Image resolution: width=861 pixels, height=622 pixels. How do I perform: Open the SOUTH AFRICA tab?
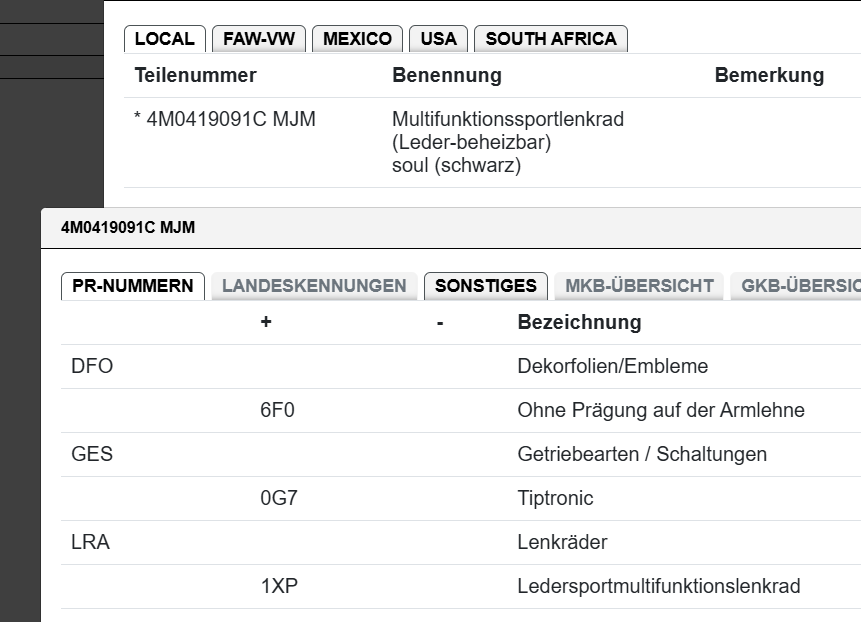click(x=550, y=39)
